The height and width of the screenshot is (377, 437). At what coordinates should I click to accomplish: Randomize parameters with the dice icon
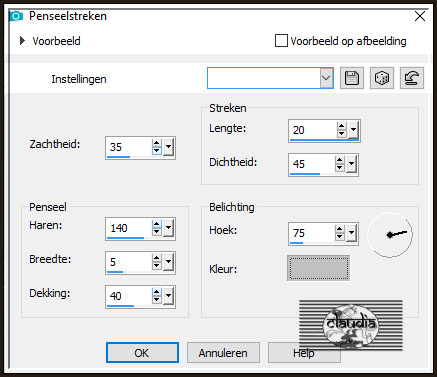[382, 78]
